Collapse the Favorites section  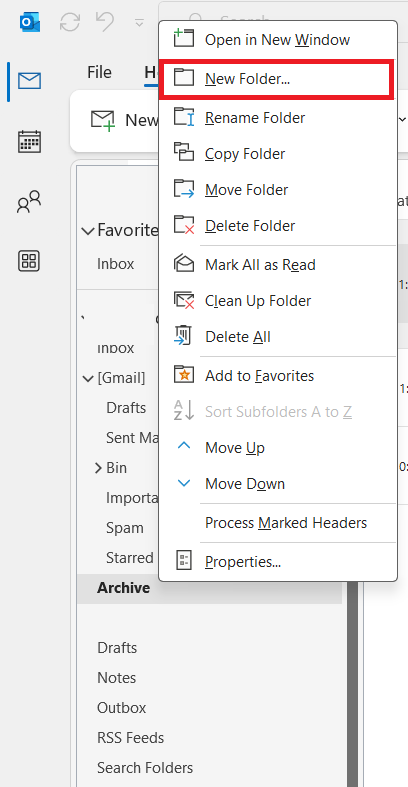click(x=88, y=231)
